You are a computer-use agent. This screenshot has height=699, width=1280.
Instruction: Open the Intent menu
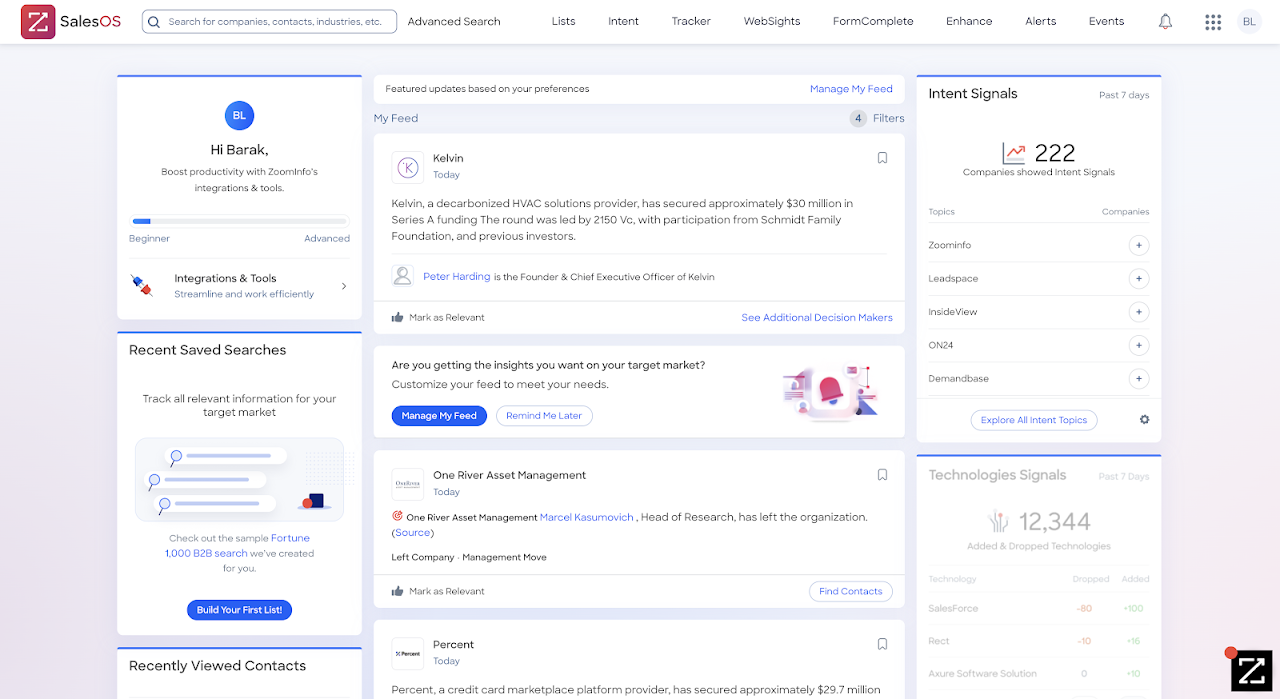coord(623,21)
